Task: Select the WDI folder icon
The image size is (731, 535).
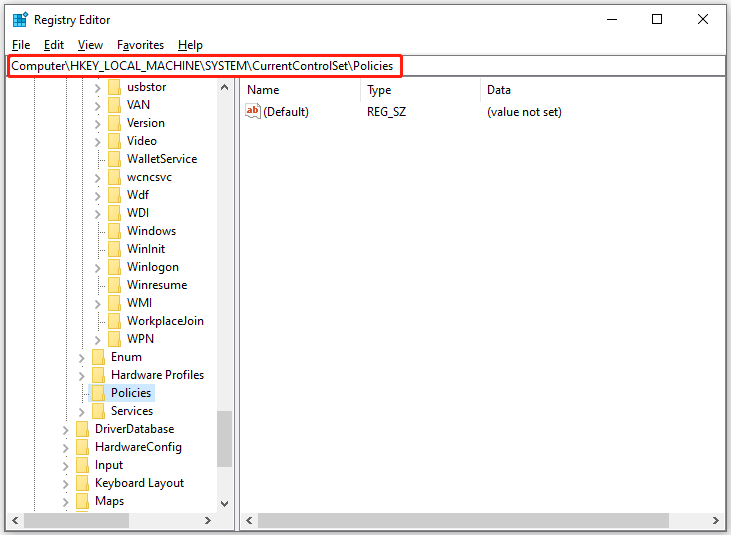Action: pyautogui.click(x=114, y=213)
